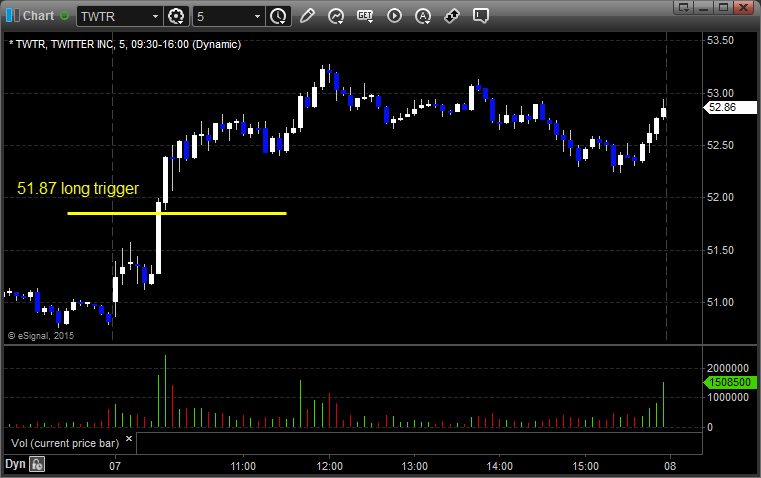Click the 52.50 price axis label
The image size is (761, 478).
(721, 145)
